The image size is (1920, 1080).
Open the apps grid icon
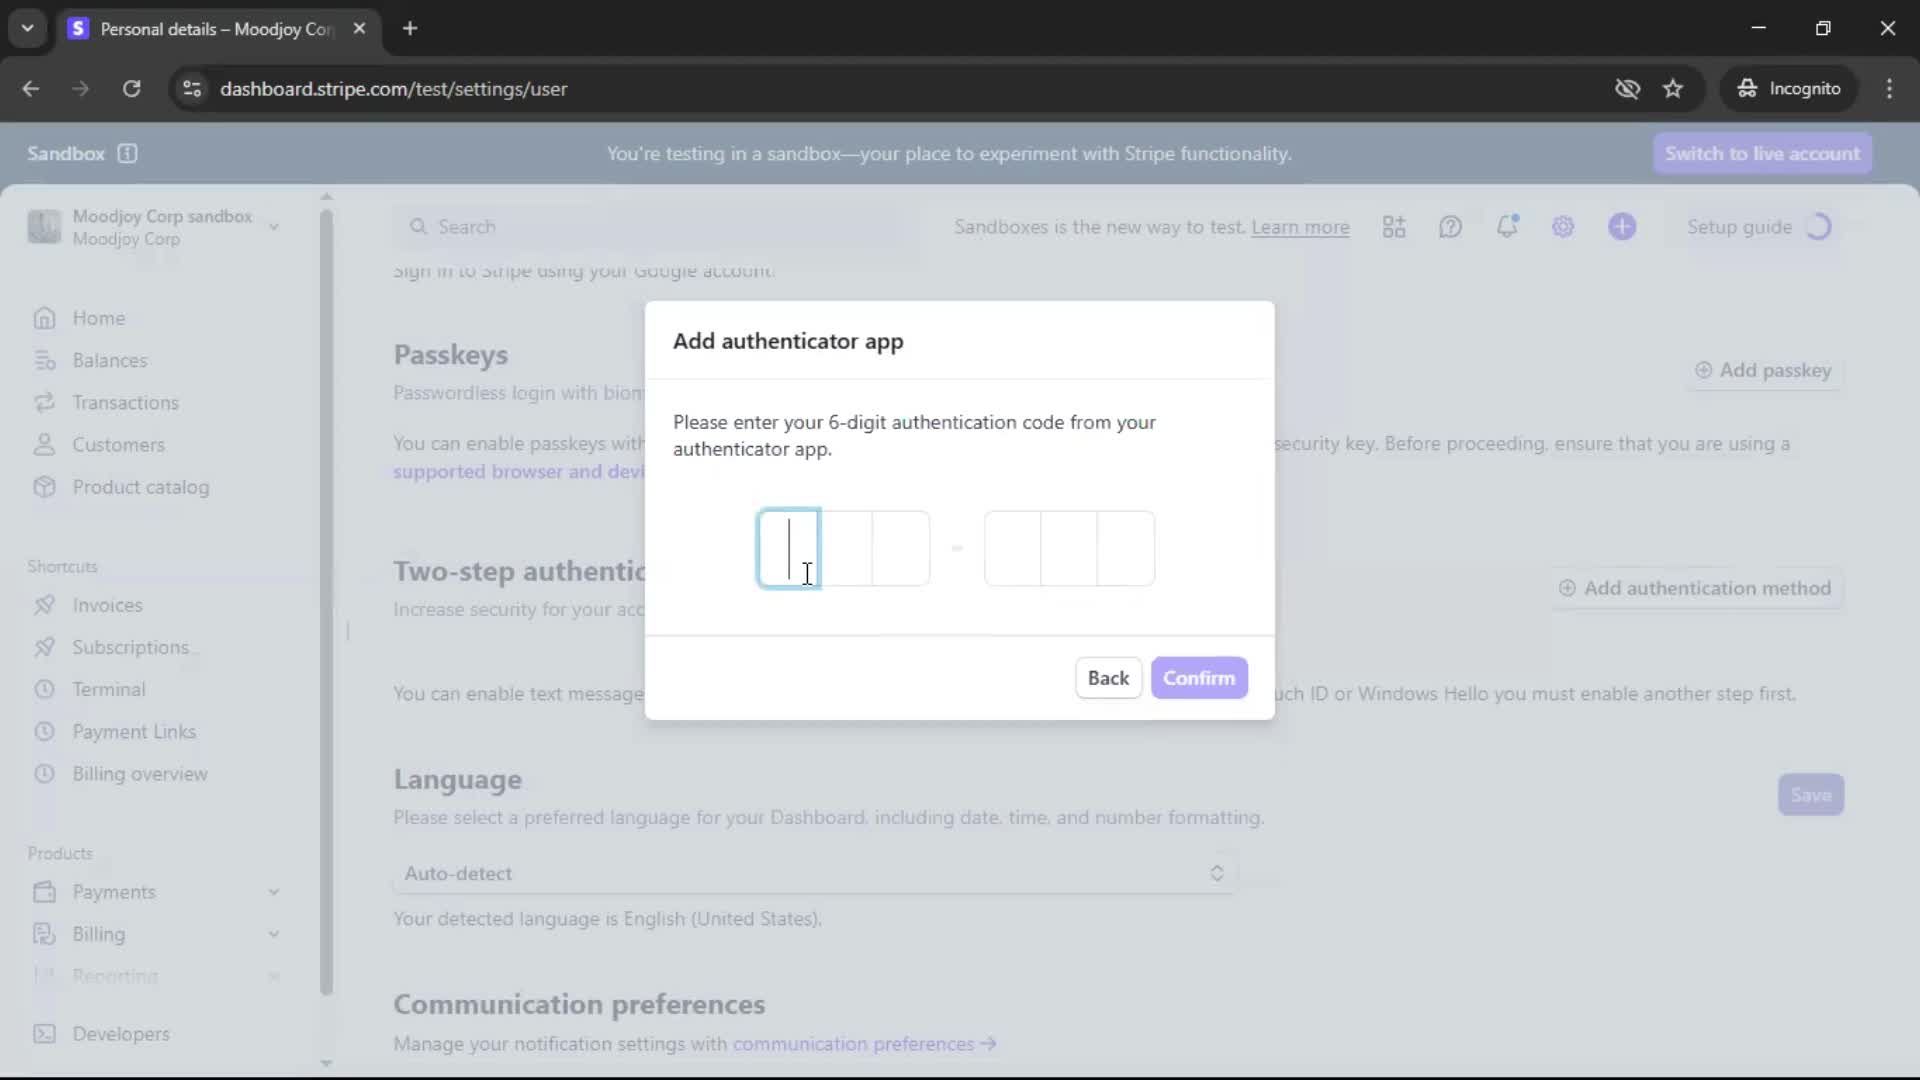click(1394, 227)
